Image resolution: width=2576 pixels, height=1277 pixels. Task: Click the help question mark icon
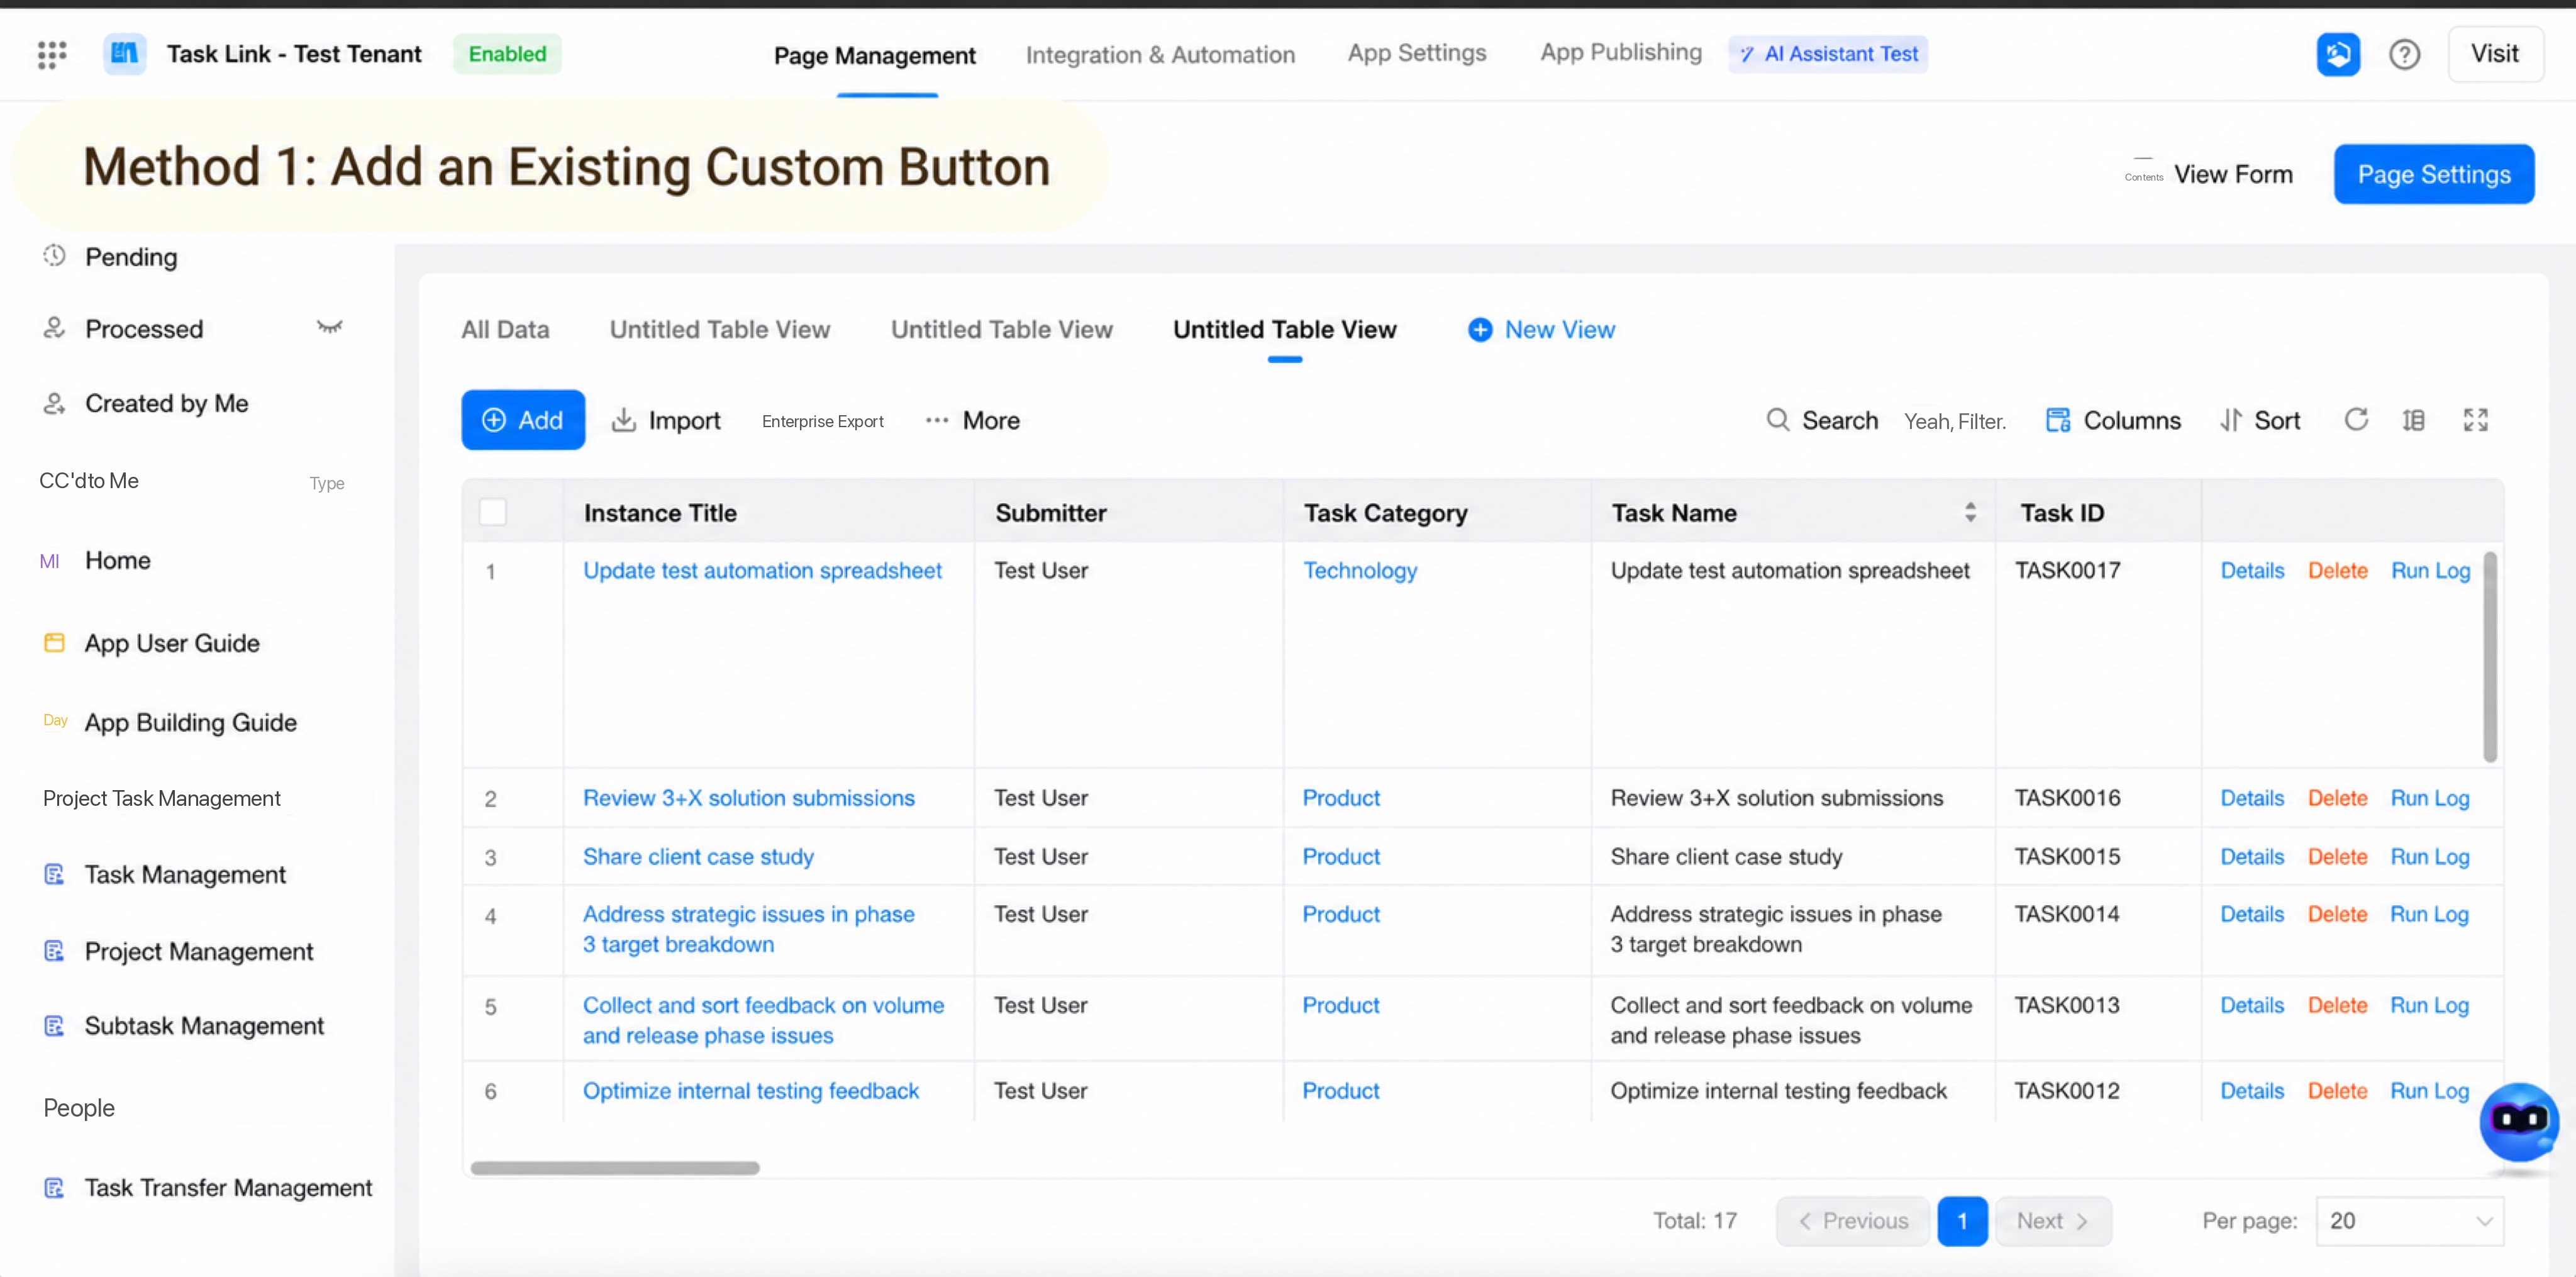tap(2404, 54)
